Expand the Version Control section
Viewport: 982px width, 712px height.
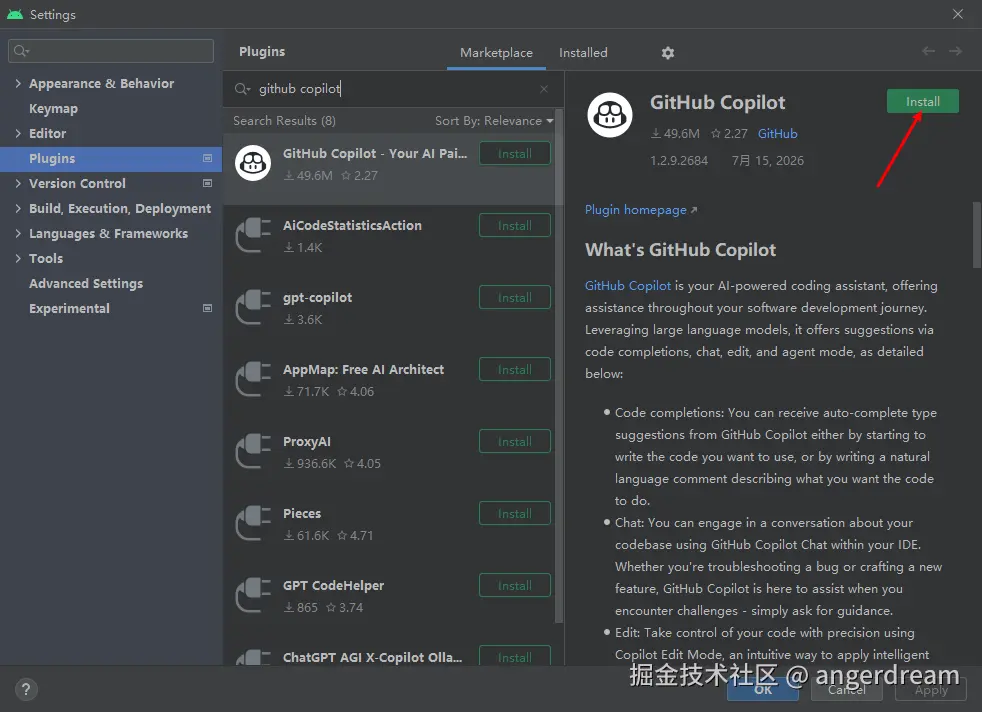(x=18, y=183)
